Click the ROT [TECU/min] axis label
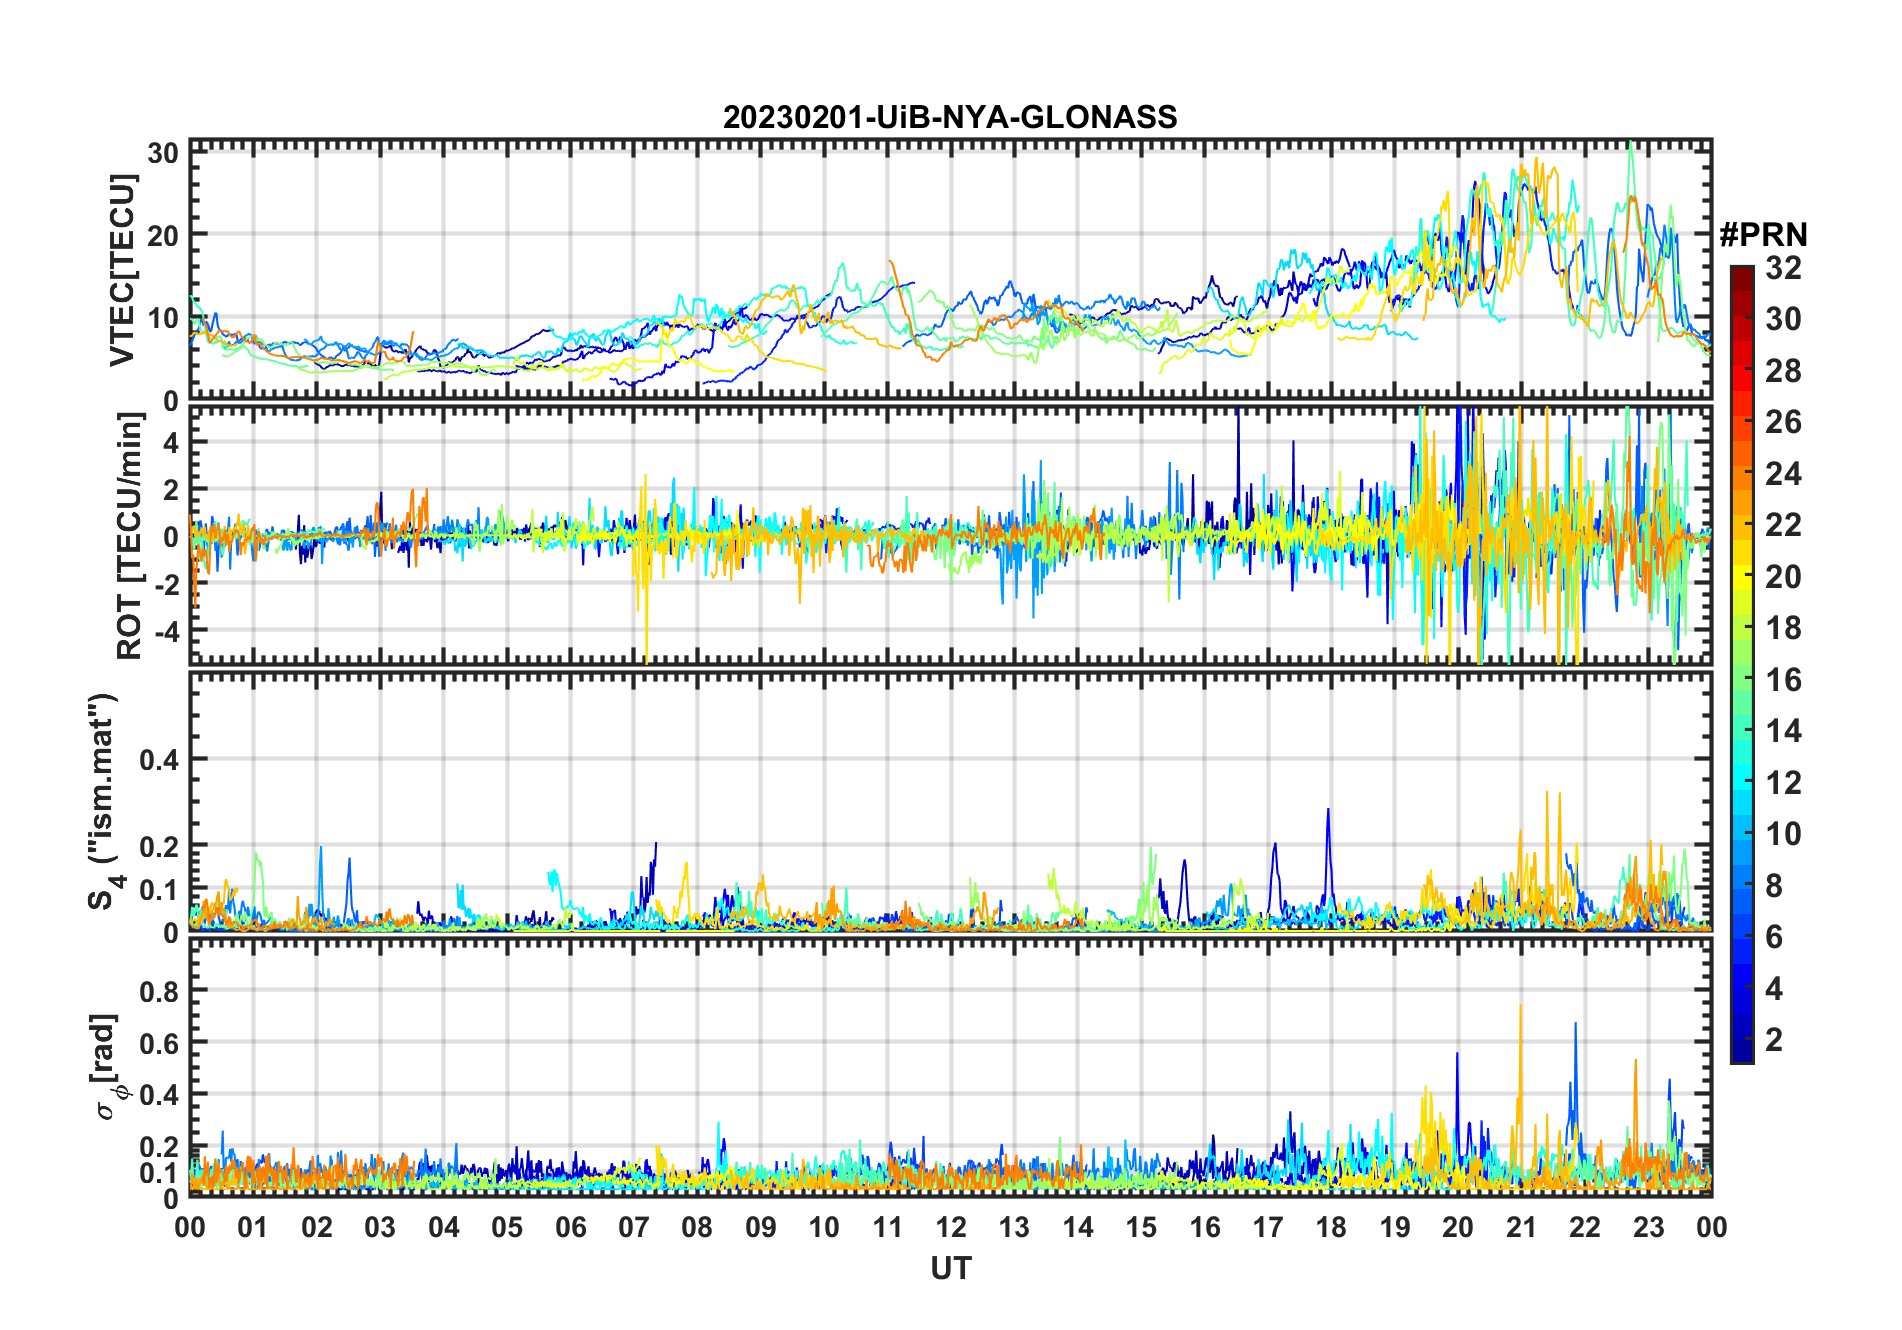This screenshot has height=1330, width=1902. [130, 536]
